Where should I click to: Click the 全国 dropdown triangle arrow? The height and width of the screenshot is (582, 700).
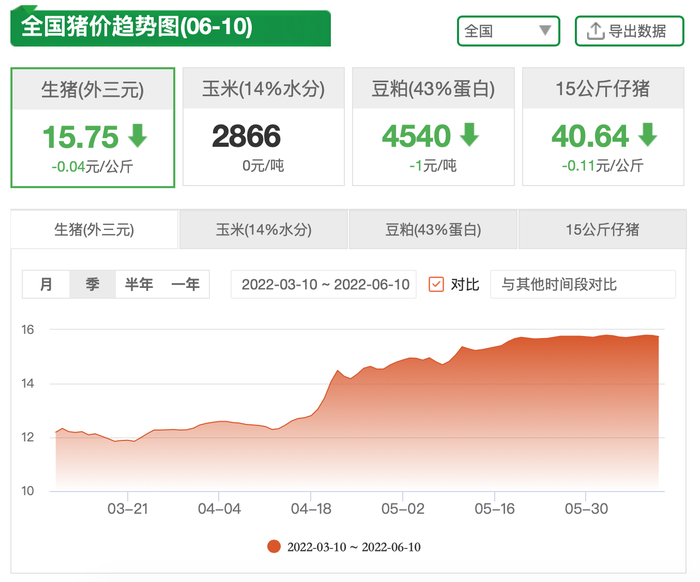[x=545, y=30]
